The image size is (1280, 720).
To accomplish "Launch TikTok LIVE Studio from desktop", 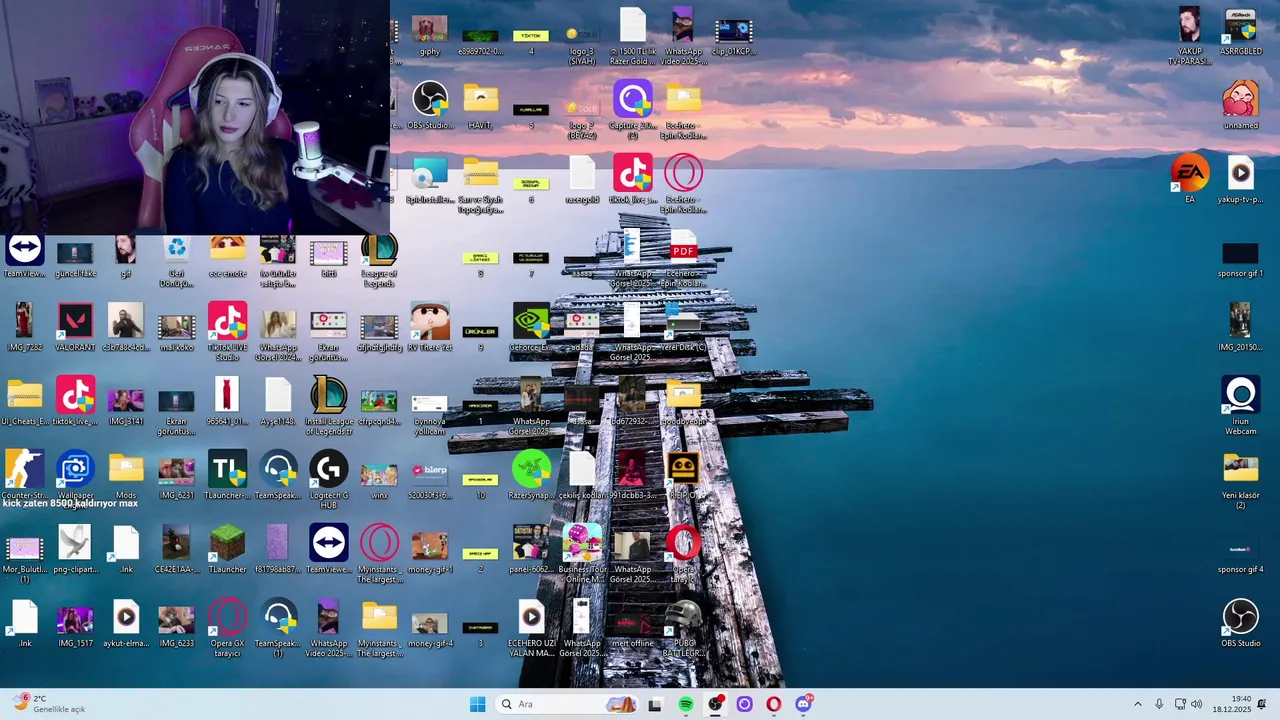I will [x=227, y=332].
